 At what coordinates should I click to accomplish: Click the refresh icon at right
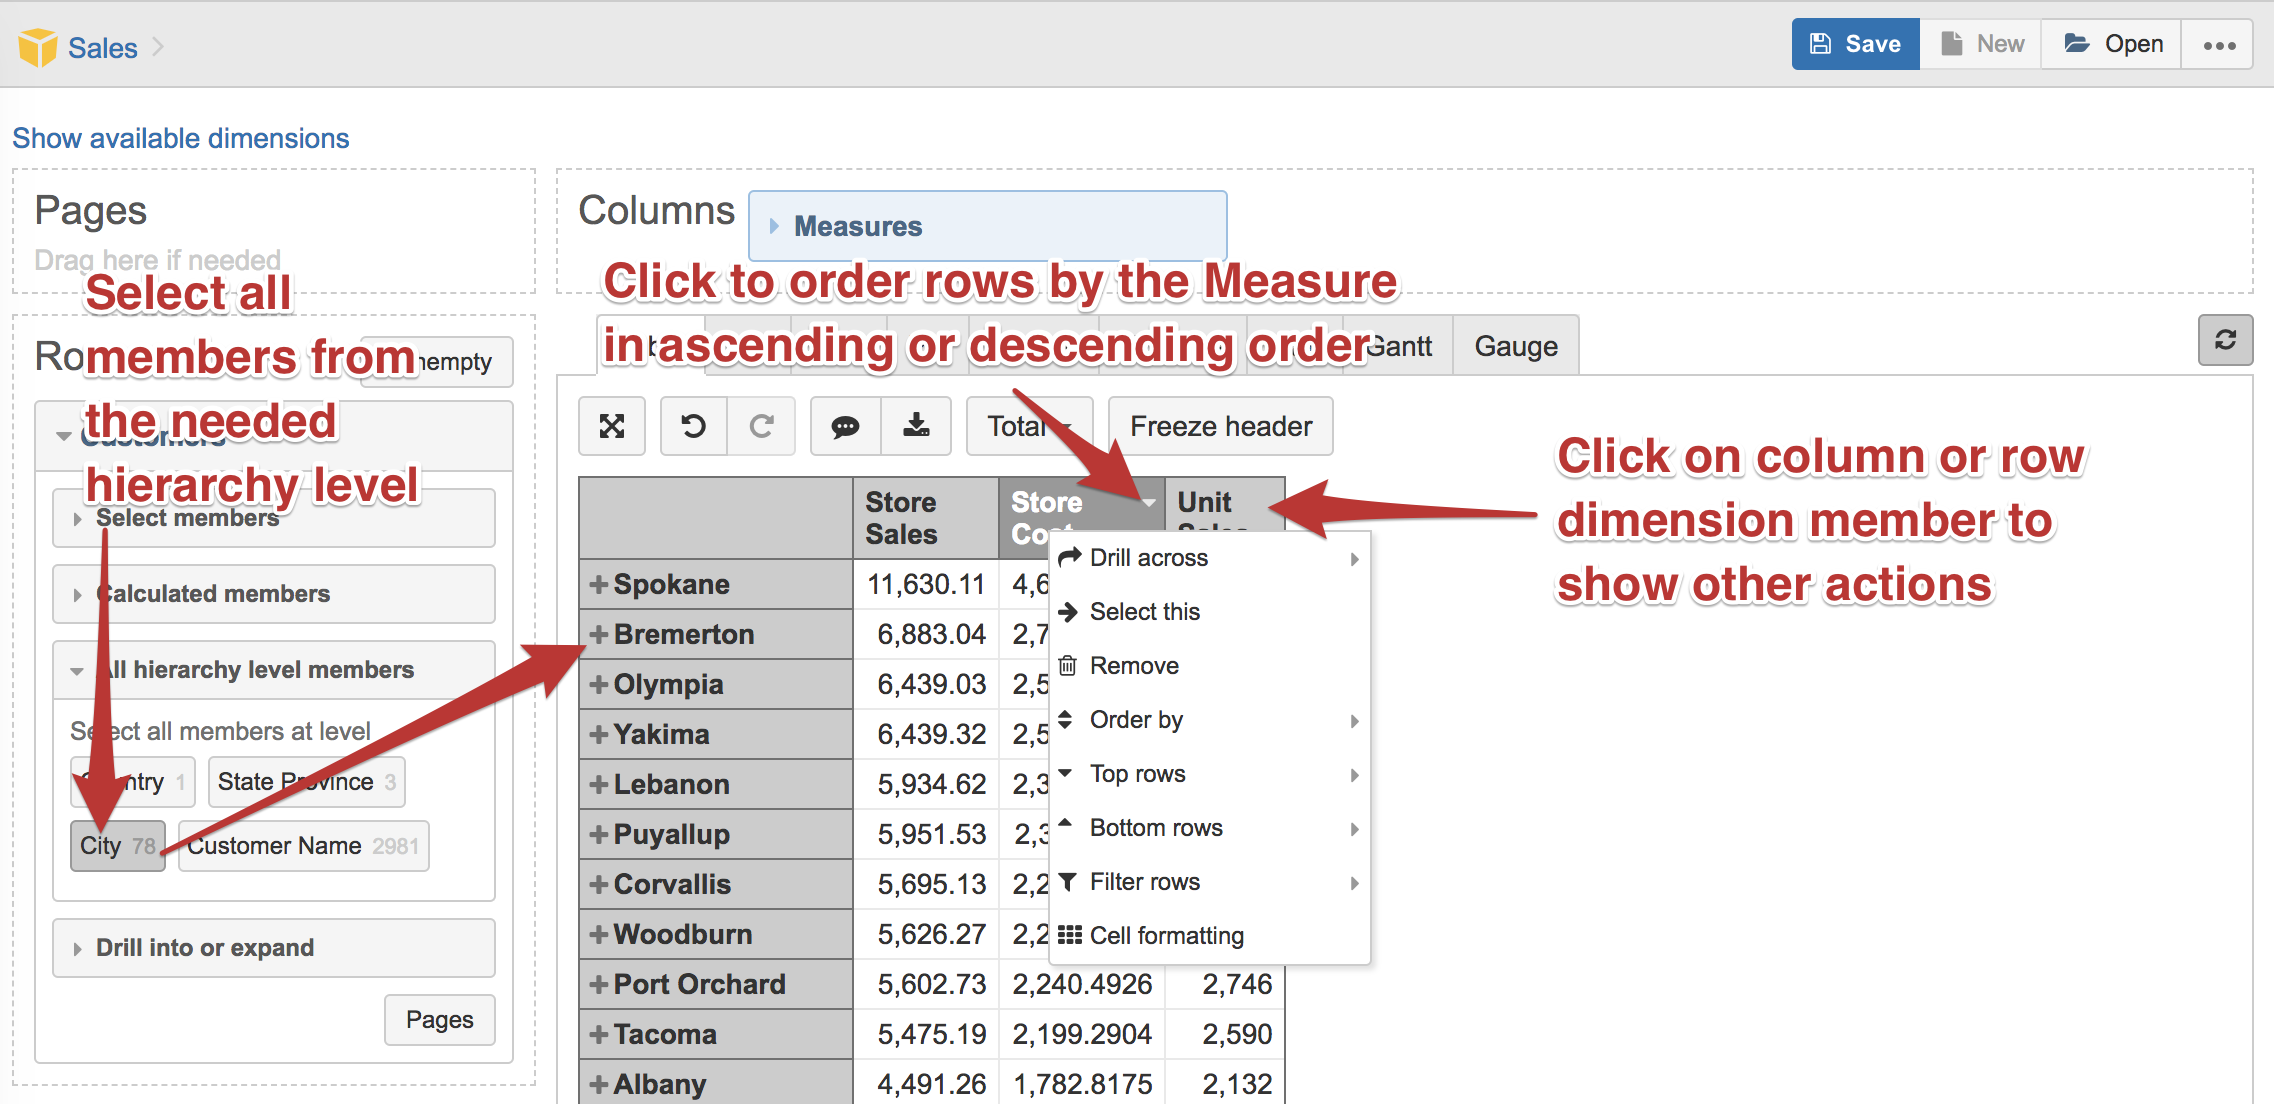[x=2225, y=340]
